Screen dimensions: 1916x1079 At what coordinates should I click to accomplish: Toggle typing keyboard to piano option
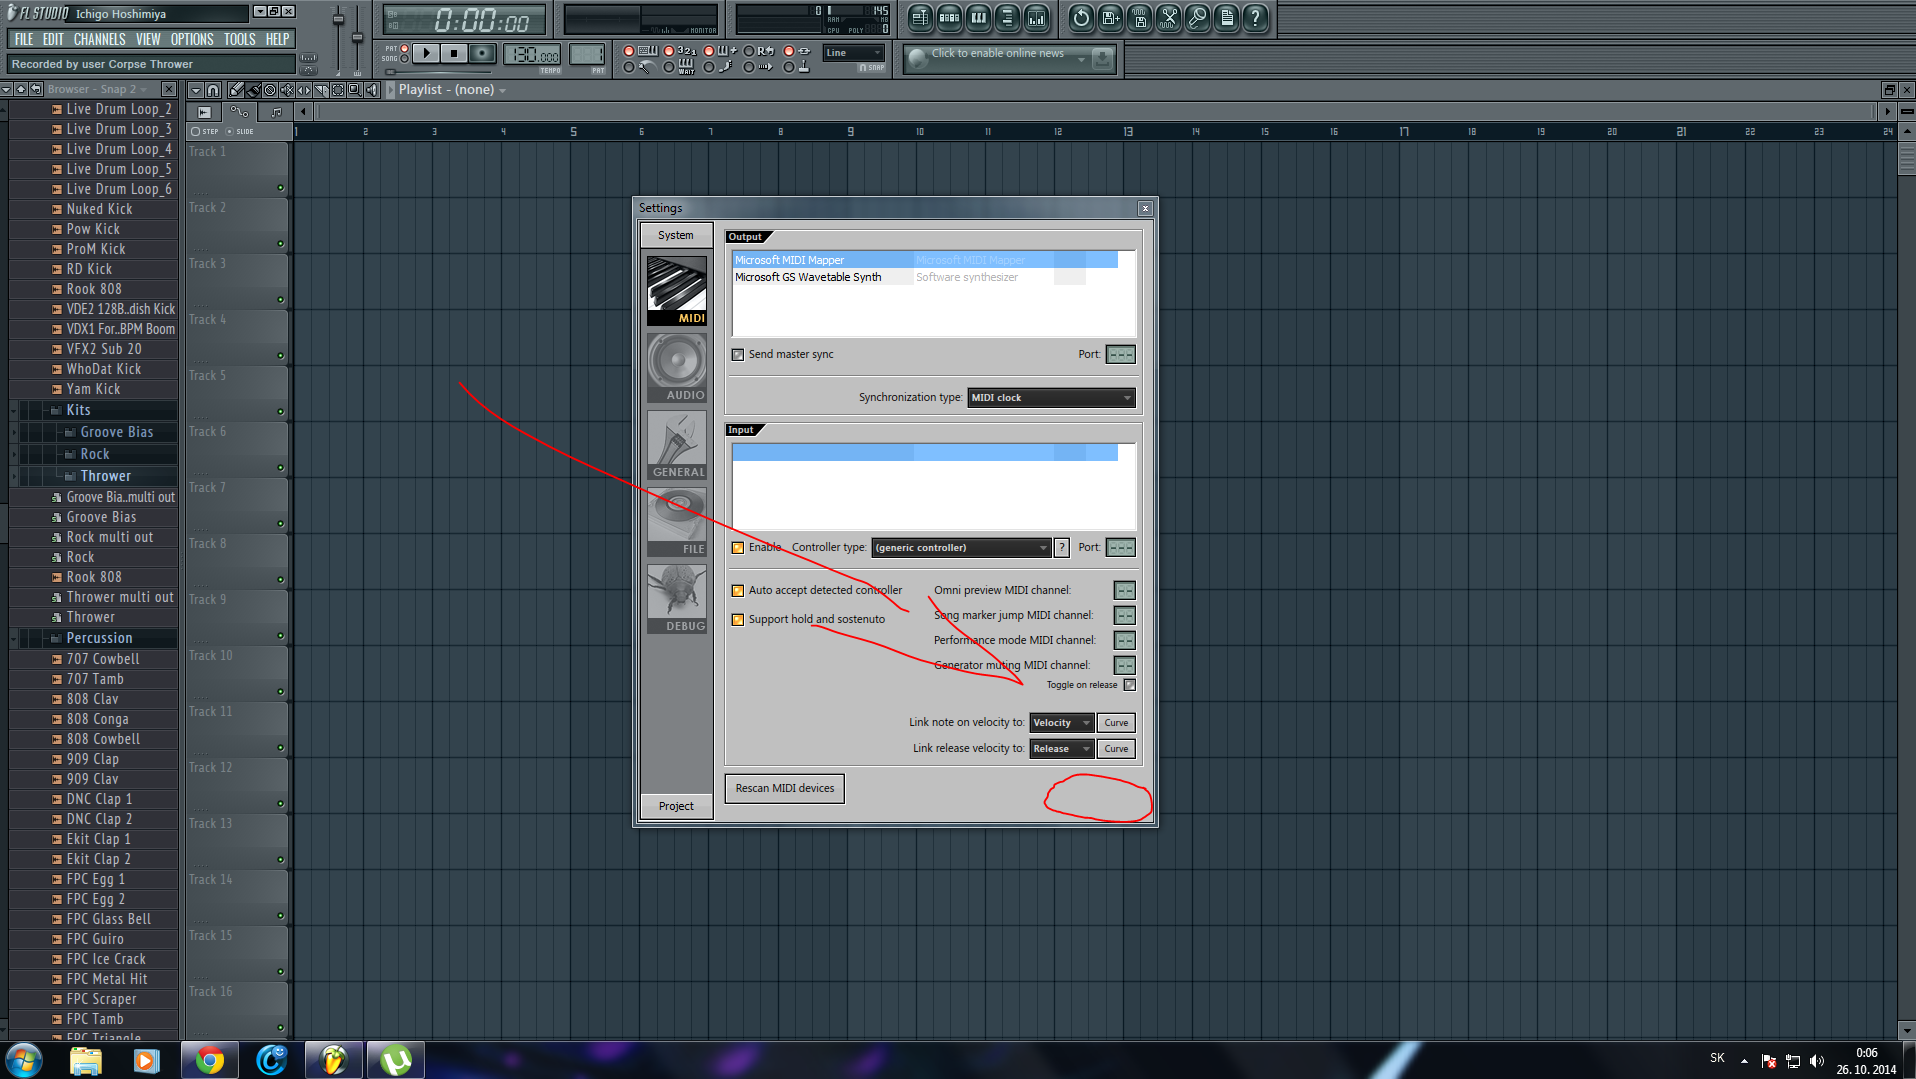pyautogui.click(x=629, y=51)
